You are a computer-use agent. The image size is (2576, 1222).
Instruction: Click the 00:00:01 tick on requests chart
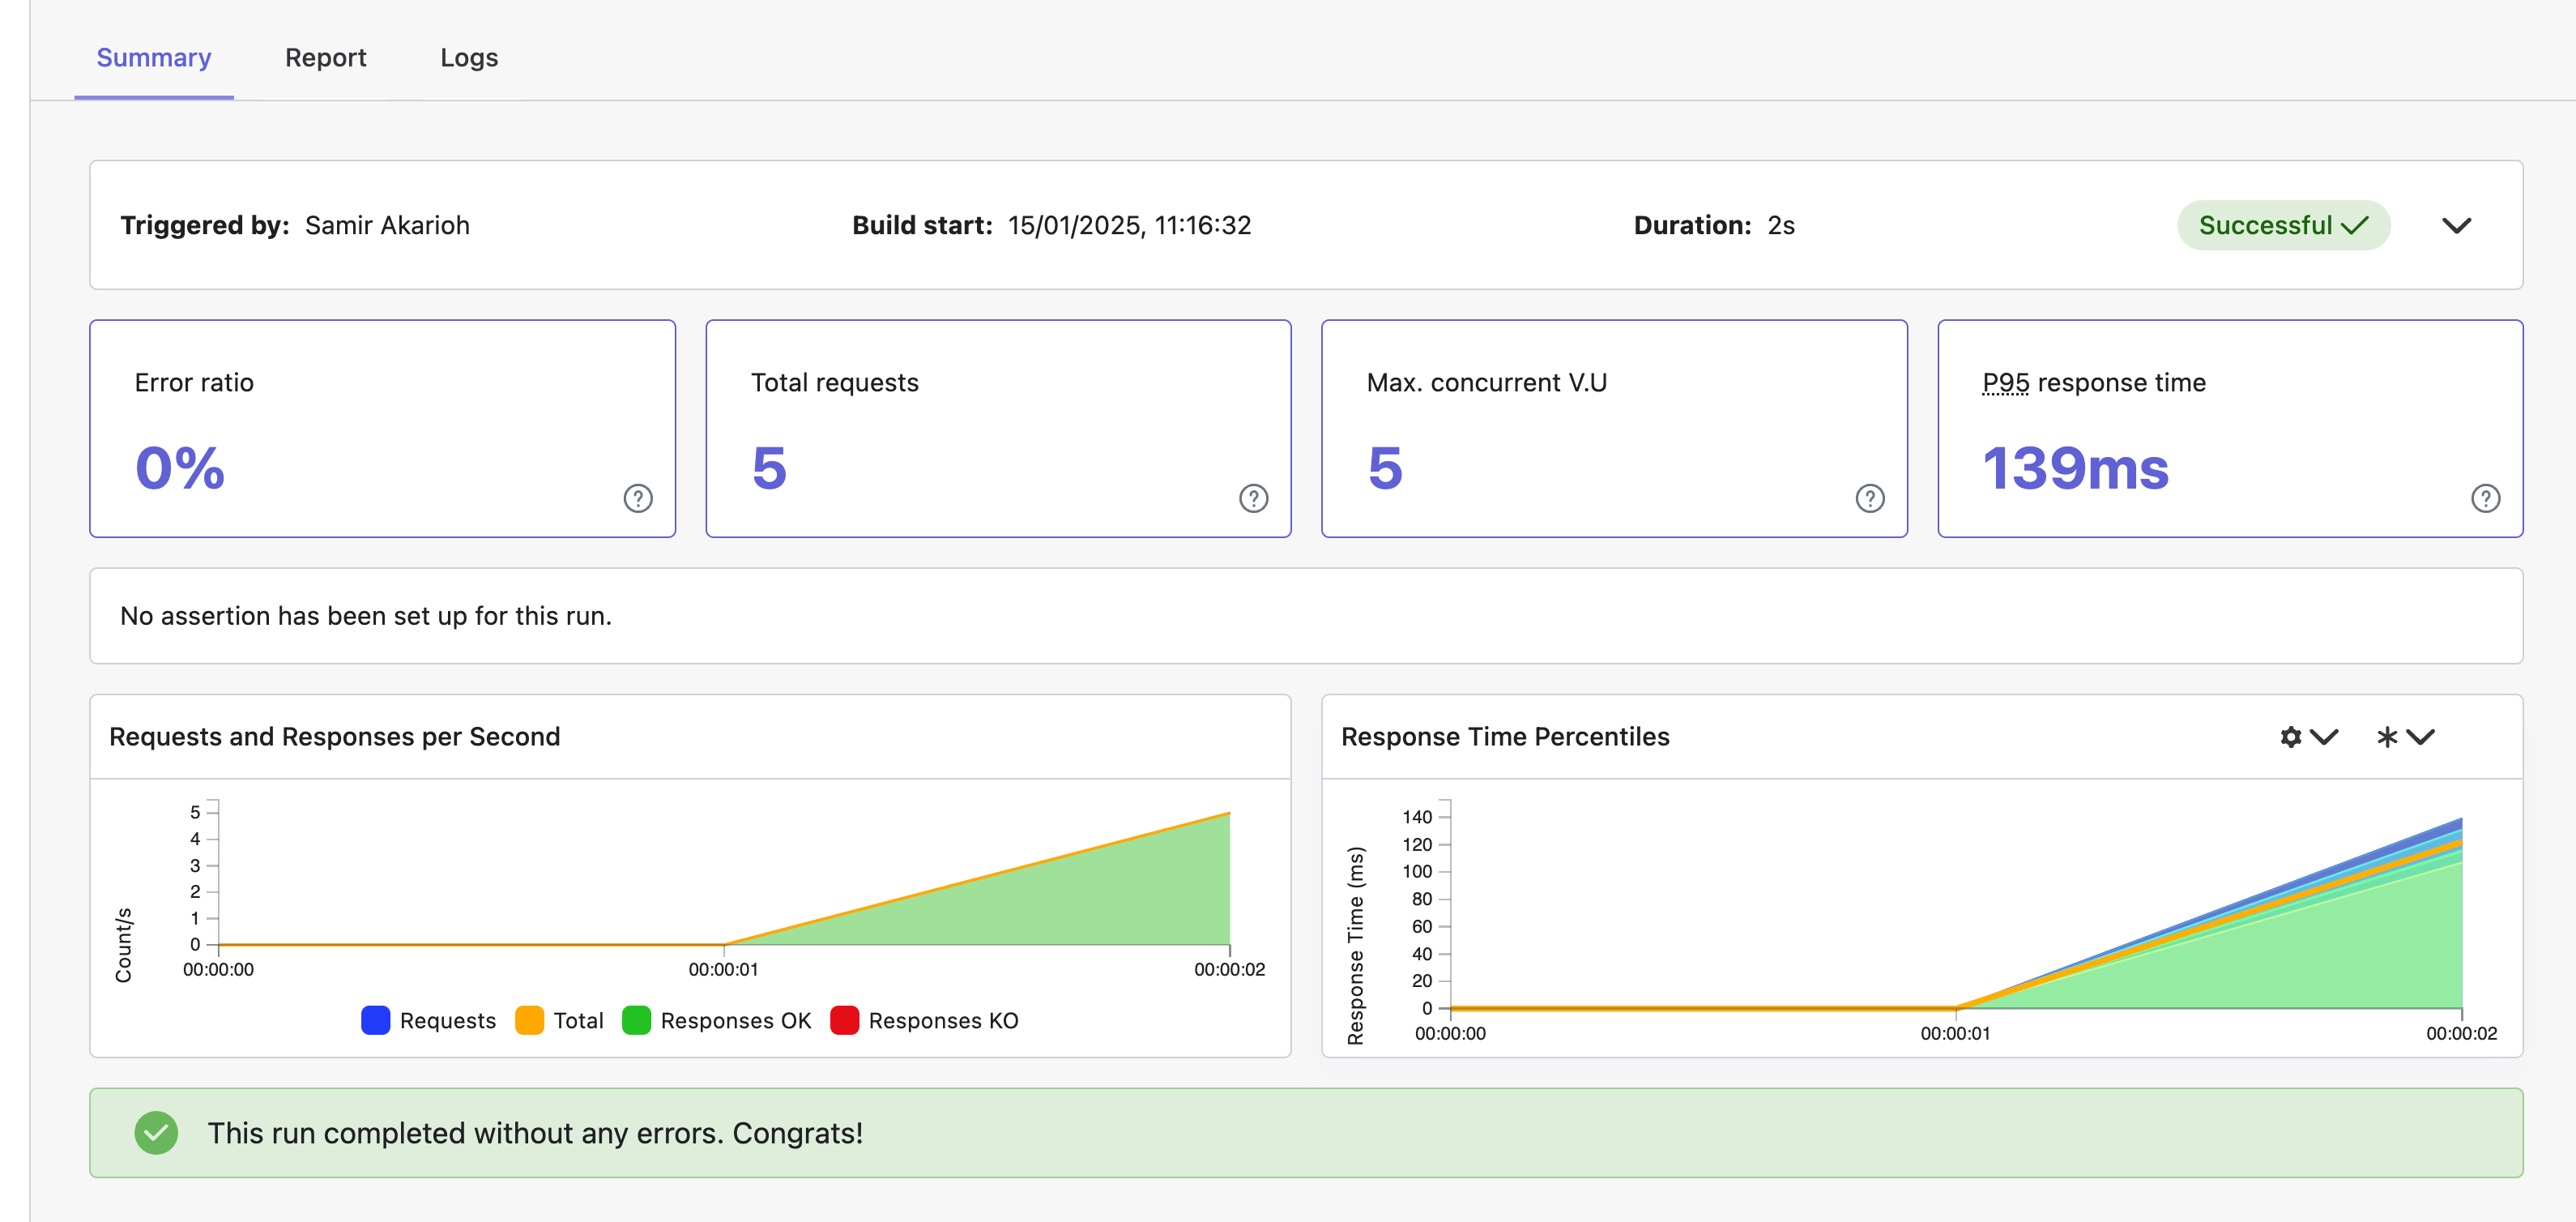coord(723,969)
